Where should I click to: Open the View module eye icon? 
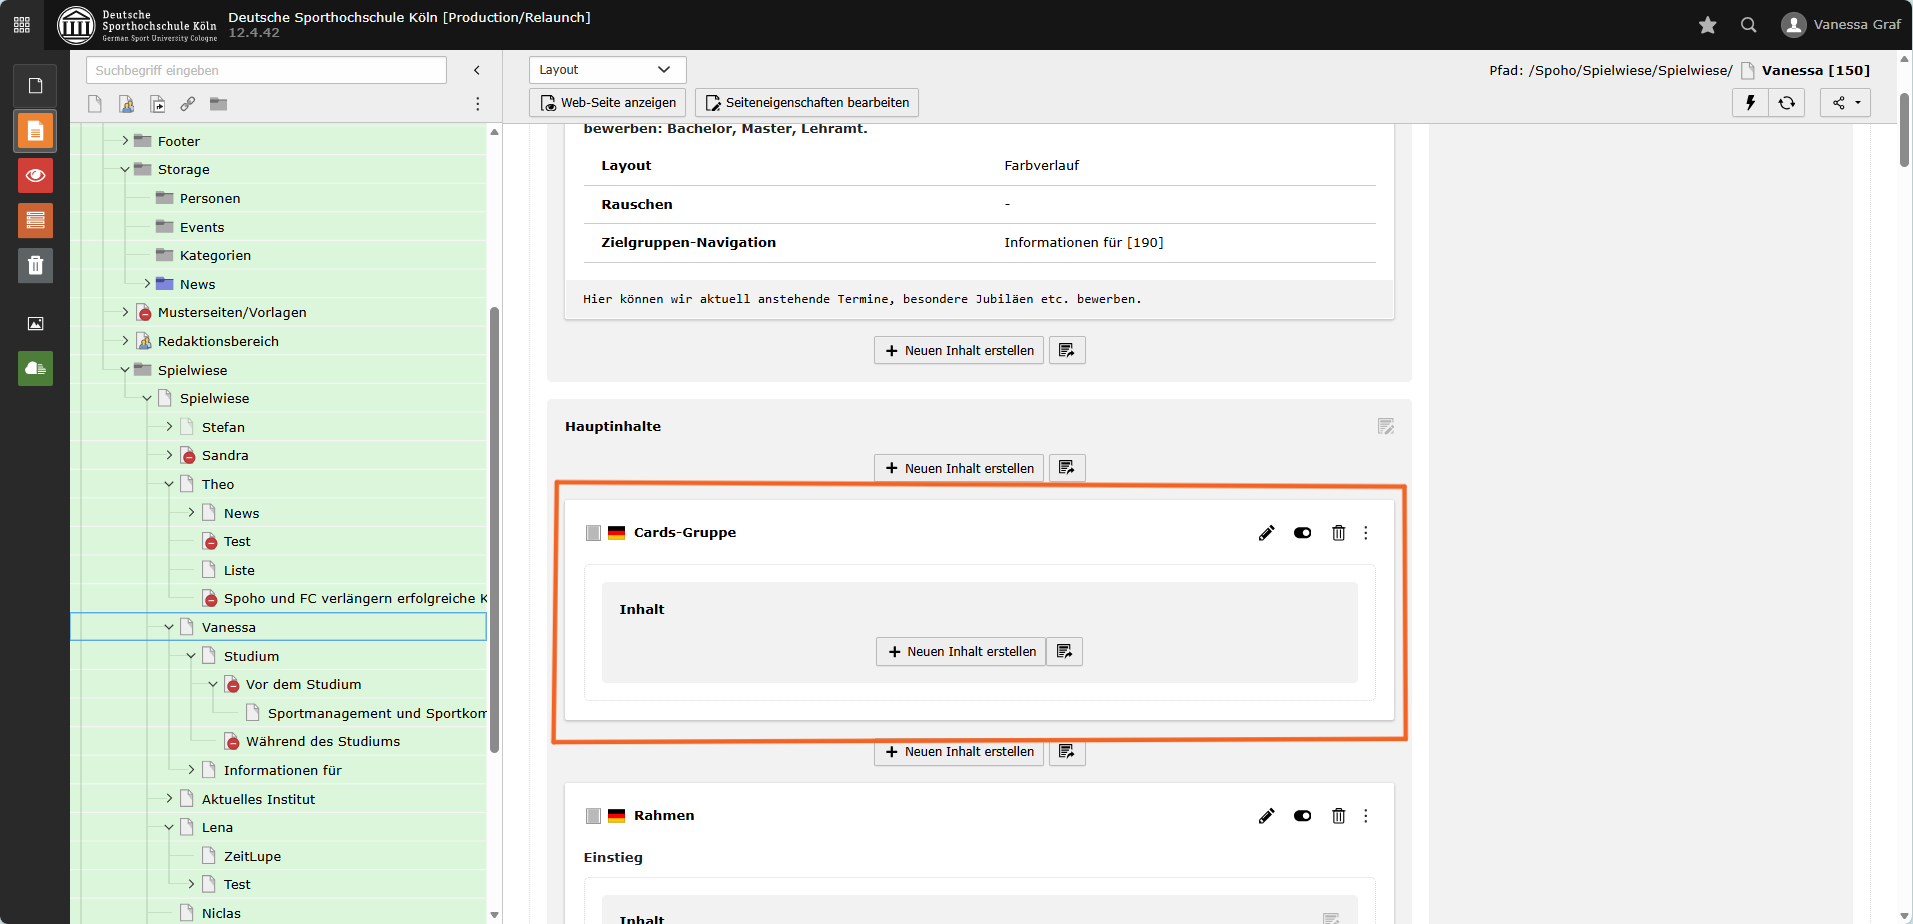coord(35,176)
